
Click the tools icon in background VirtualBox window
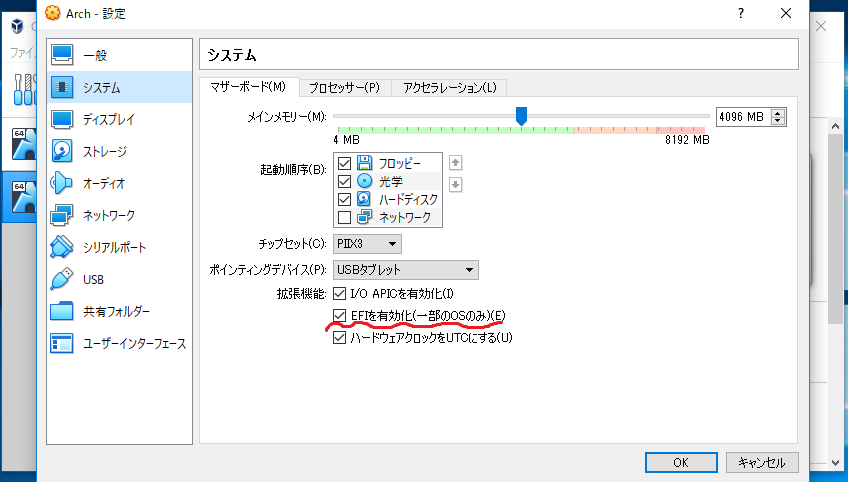click(24, 89)
